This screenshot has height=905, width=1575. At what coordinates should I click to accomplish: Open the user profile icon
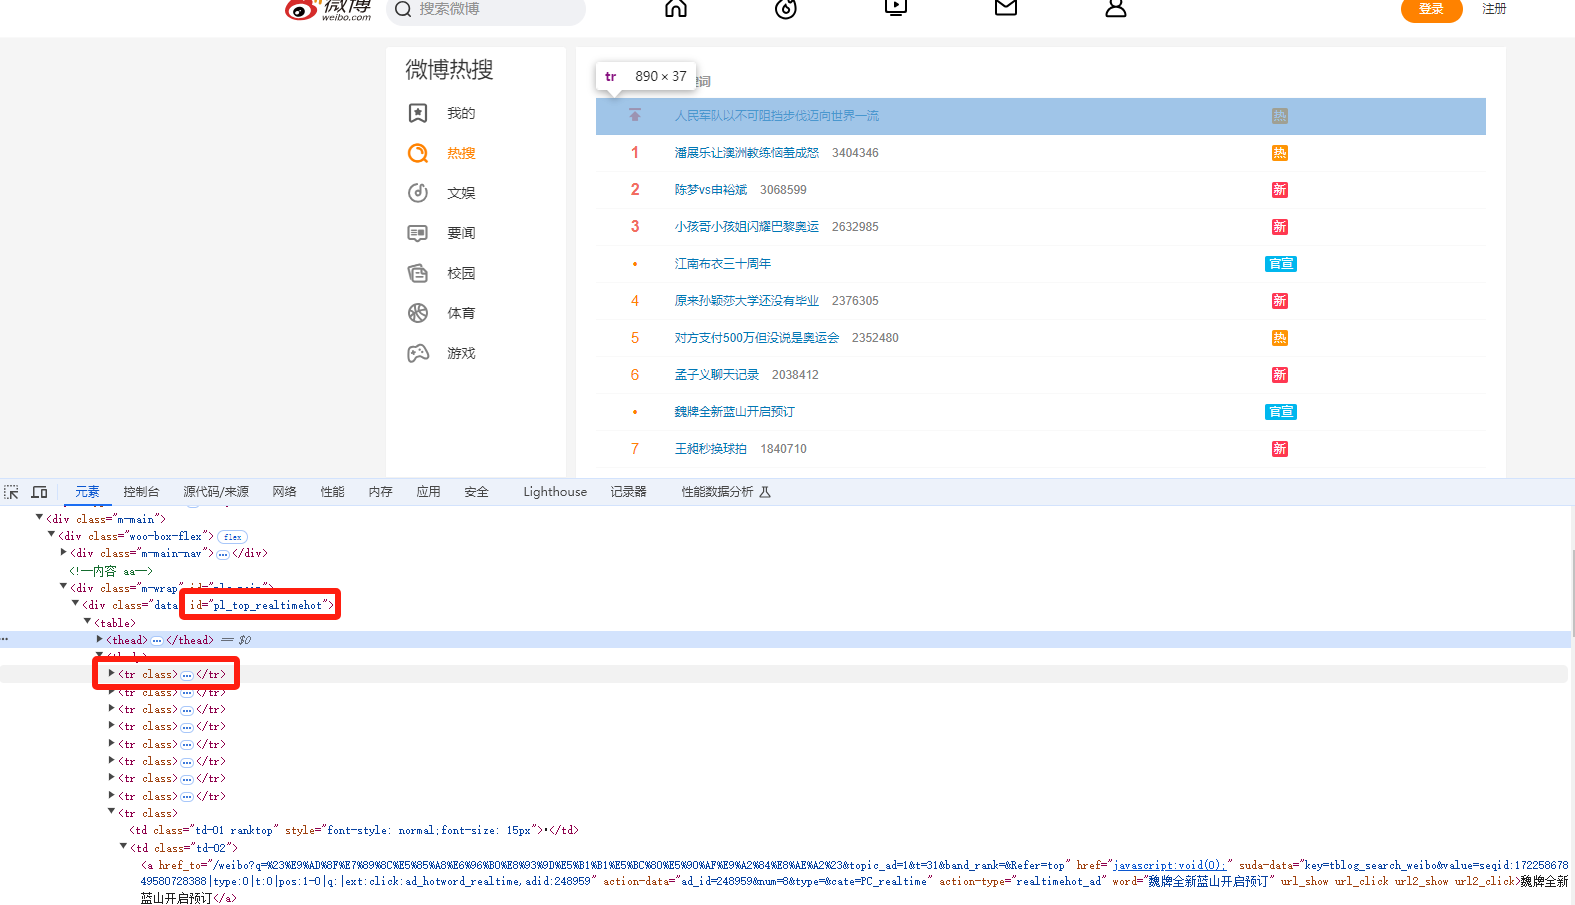pyautogui.click(x=1116, y=9)
